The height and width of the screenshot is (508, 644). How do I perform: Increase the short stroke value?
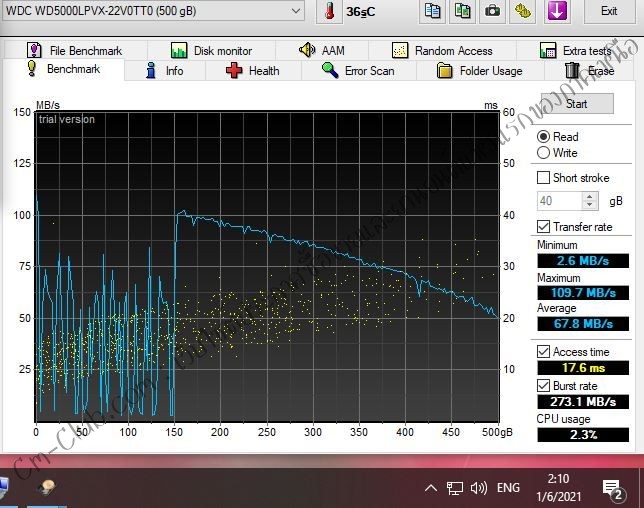point(590,197)
